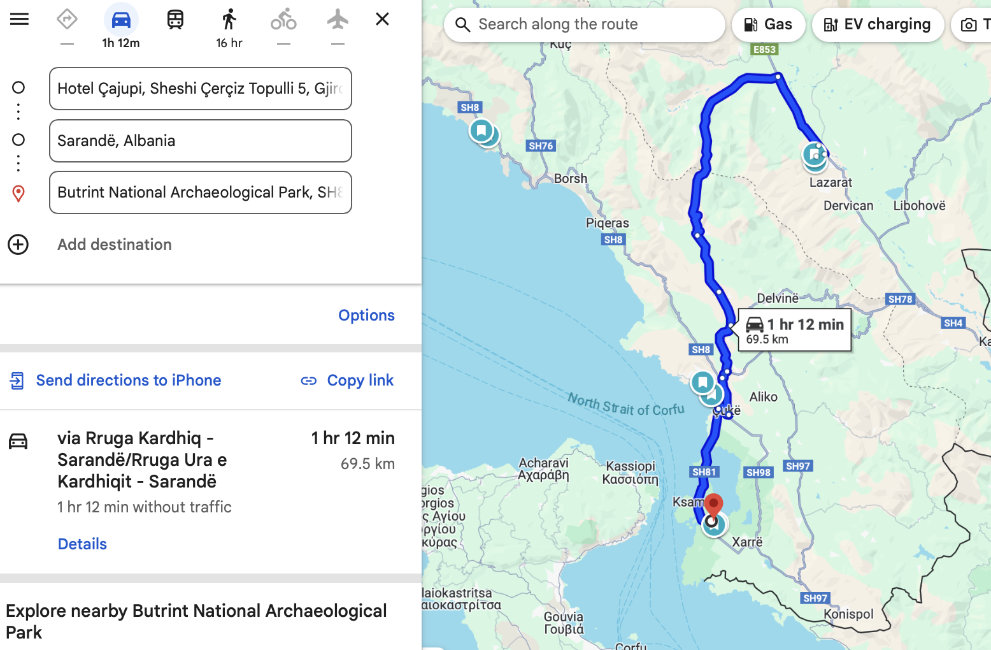Edit Butrint National Archaeological Park destination
The image size is (991, 650).
tap(200, 192)
